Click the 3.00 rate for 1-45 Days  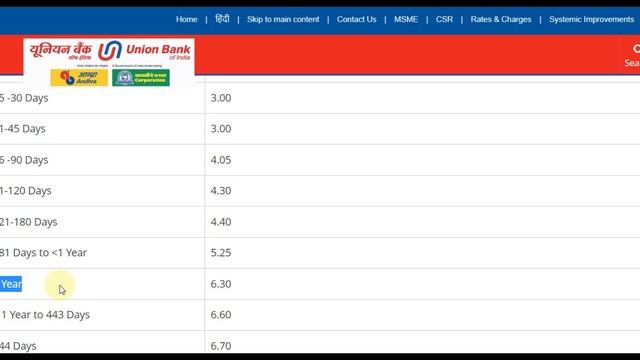[221, 129]
